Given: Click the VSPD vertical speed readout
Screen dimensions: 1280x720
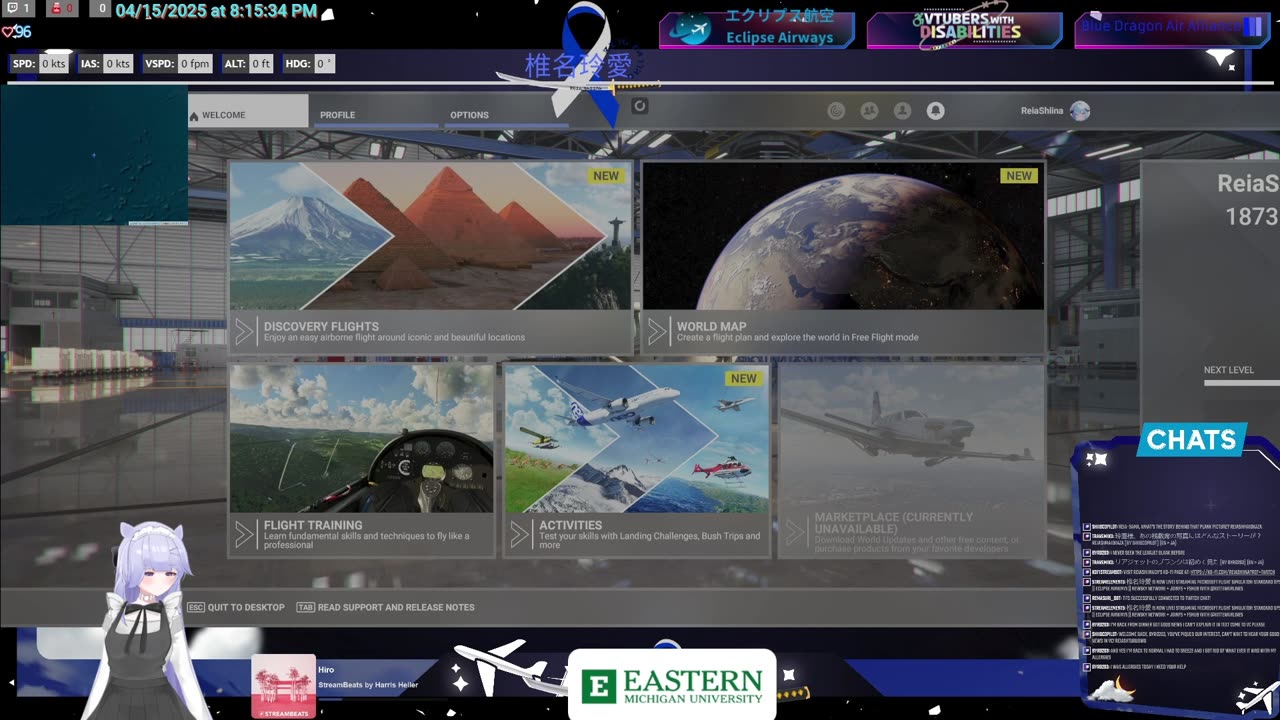Looking at the screenshot, I should coord(178,64).
